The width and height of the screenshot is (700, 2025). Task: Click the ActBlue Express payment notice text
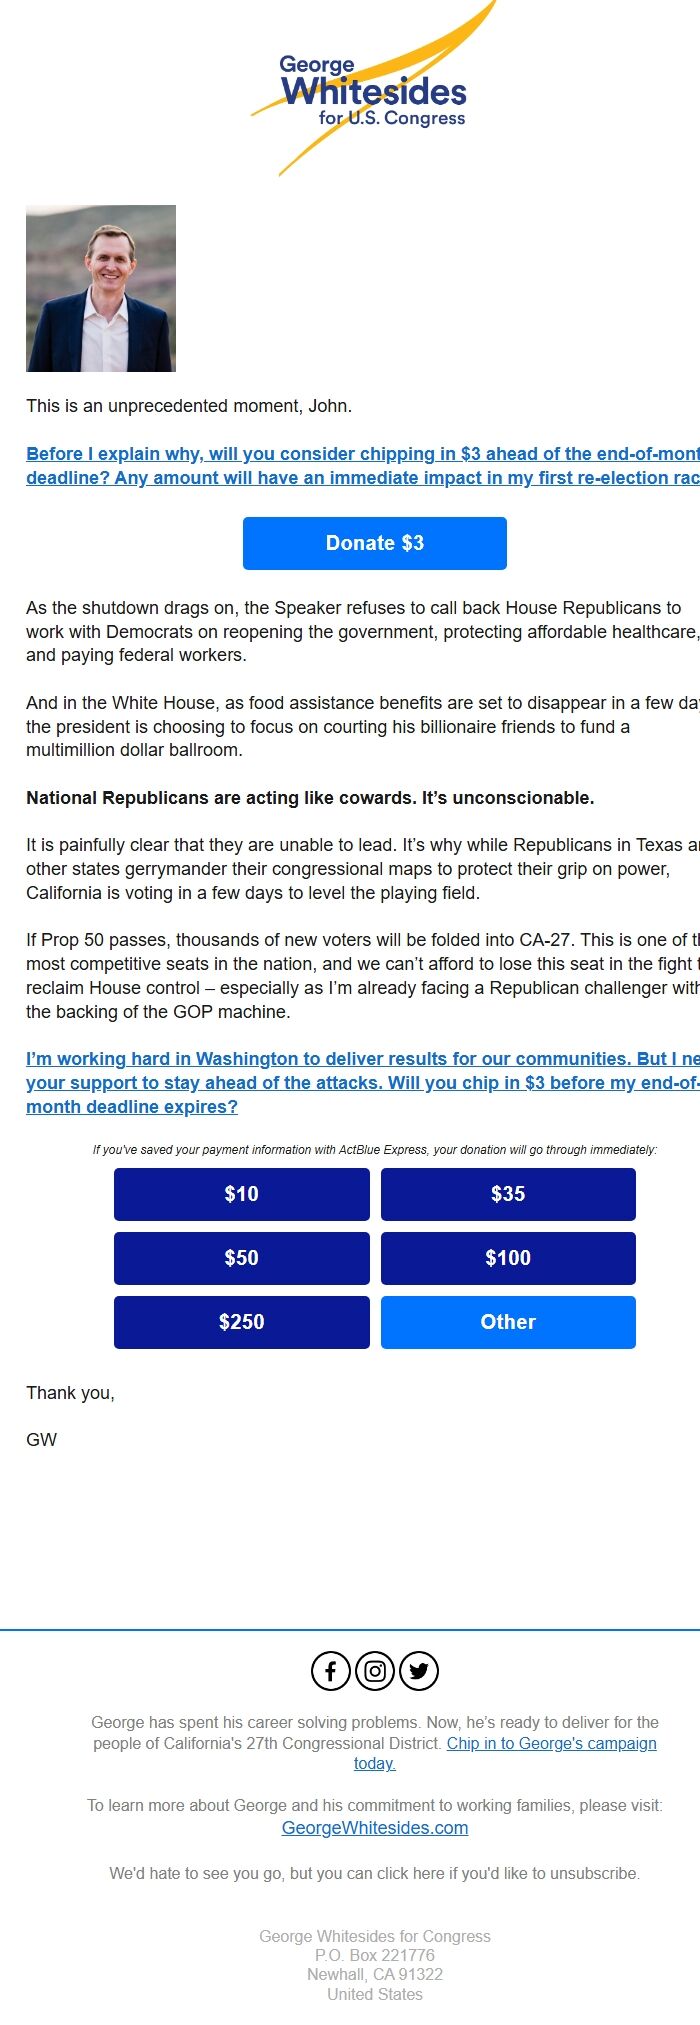click(375, 1150)
